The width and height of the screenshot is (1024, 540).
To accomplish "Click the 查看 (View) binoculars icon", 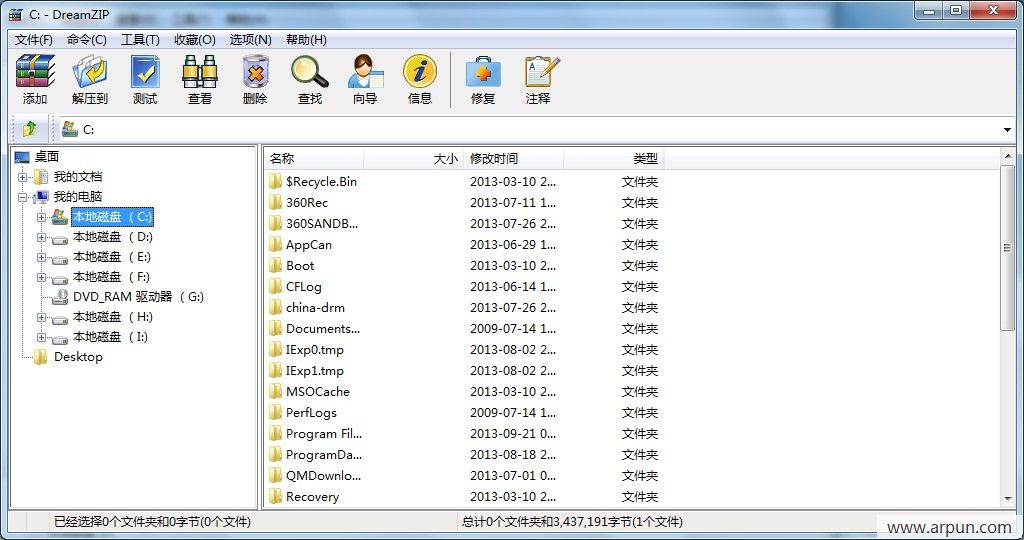I will [x=200, y=71].
